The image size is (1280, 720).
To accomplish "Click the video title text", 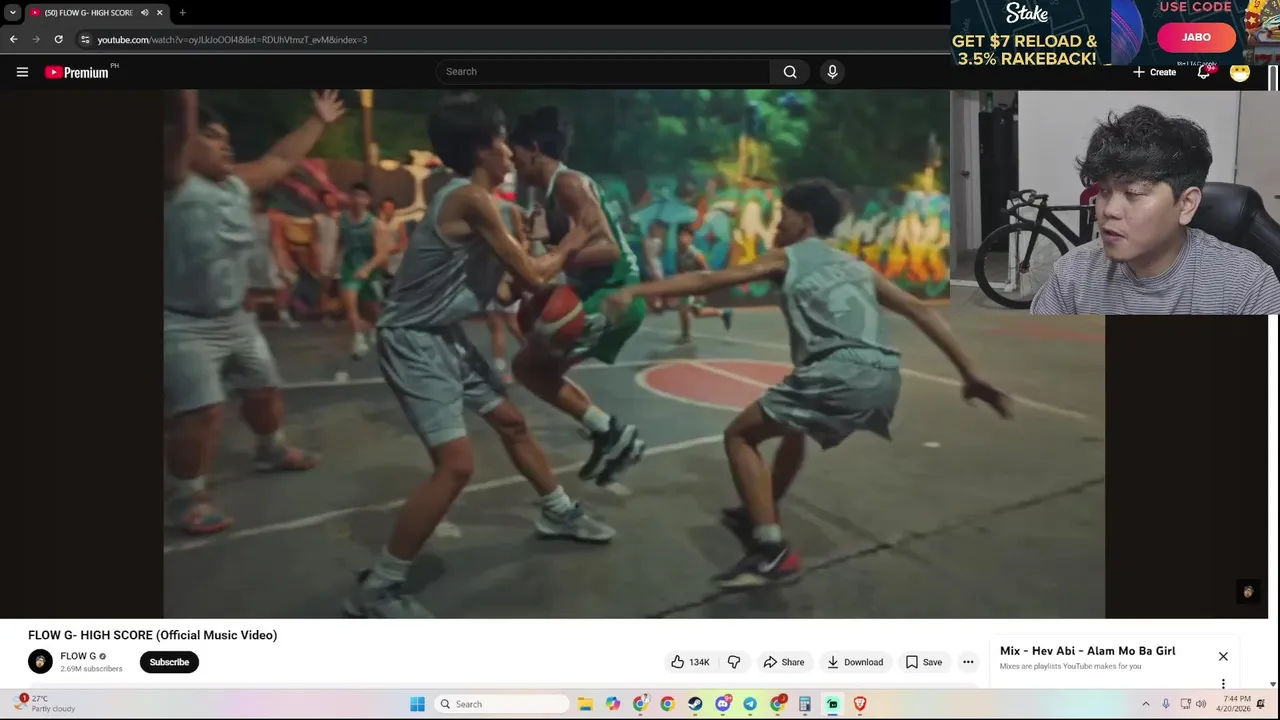I will [x=152, y=635].
